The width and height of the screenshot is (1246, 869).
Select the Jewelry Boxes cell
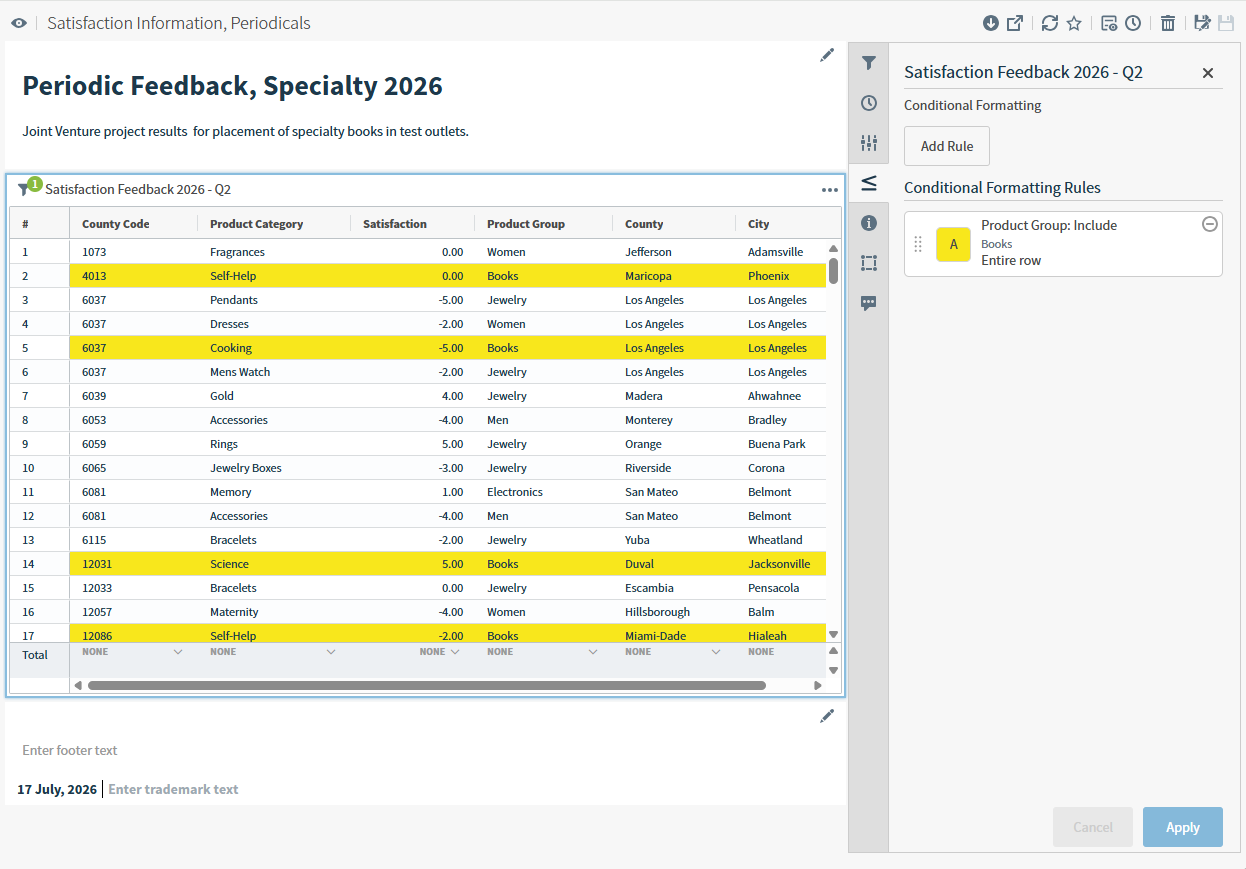[x=274, y=468]
